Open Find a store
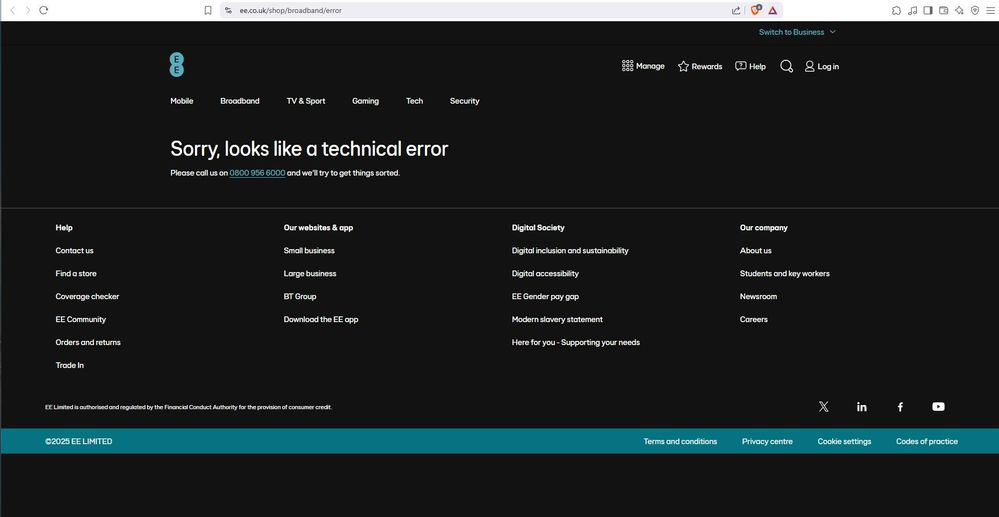Viewport: 999px width, 517px height. [76, 273]
